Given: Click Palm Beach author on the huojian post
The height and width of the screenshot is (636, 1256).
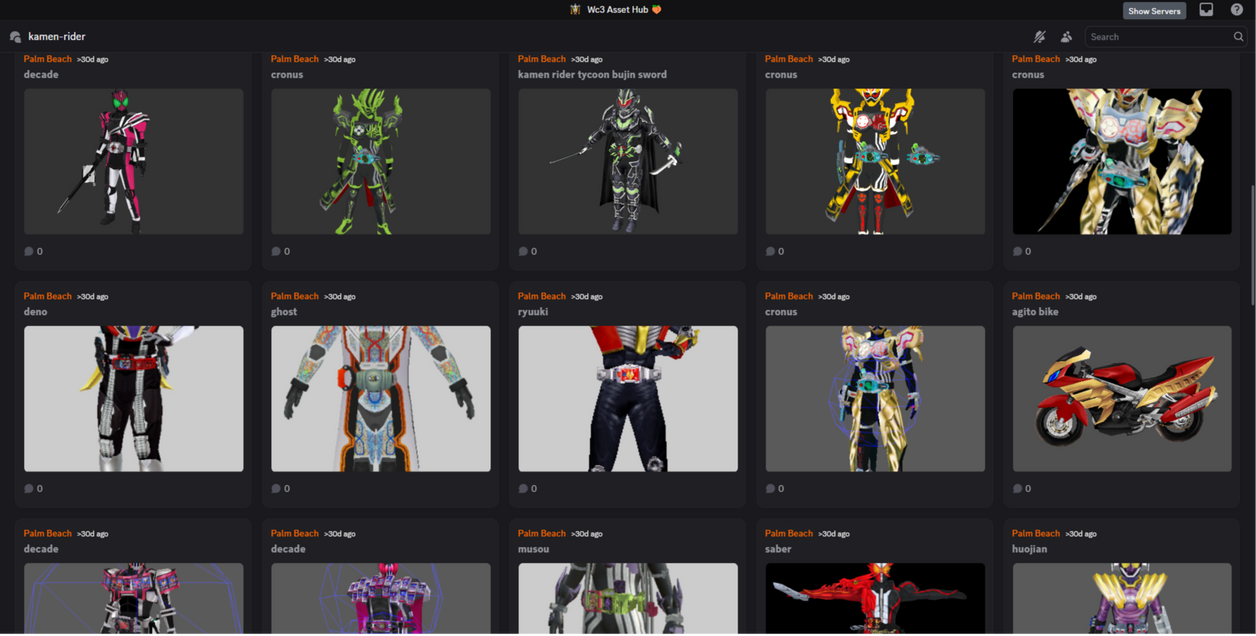Looking at the screenshot, I should pos(1036,533).
